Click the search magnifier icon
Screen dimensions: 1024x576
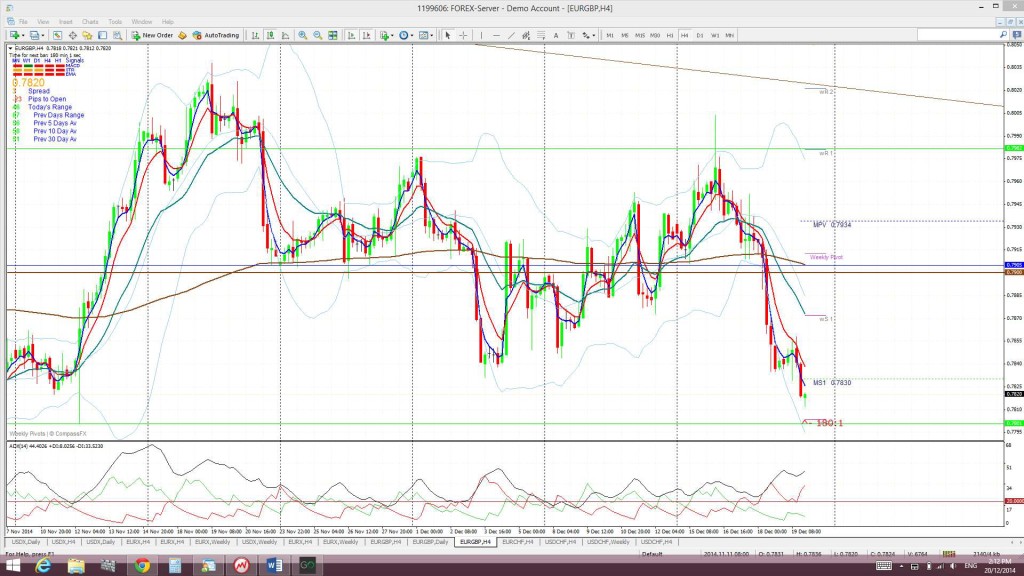click(1003, 35)
